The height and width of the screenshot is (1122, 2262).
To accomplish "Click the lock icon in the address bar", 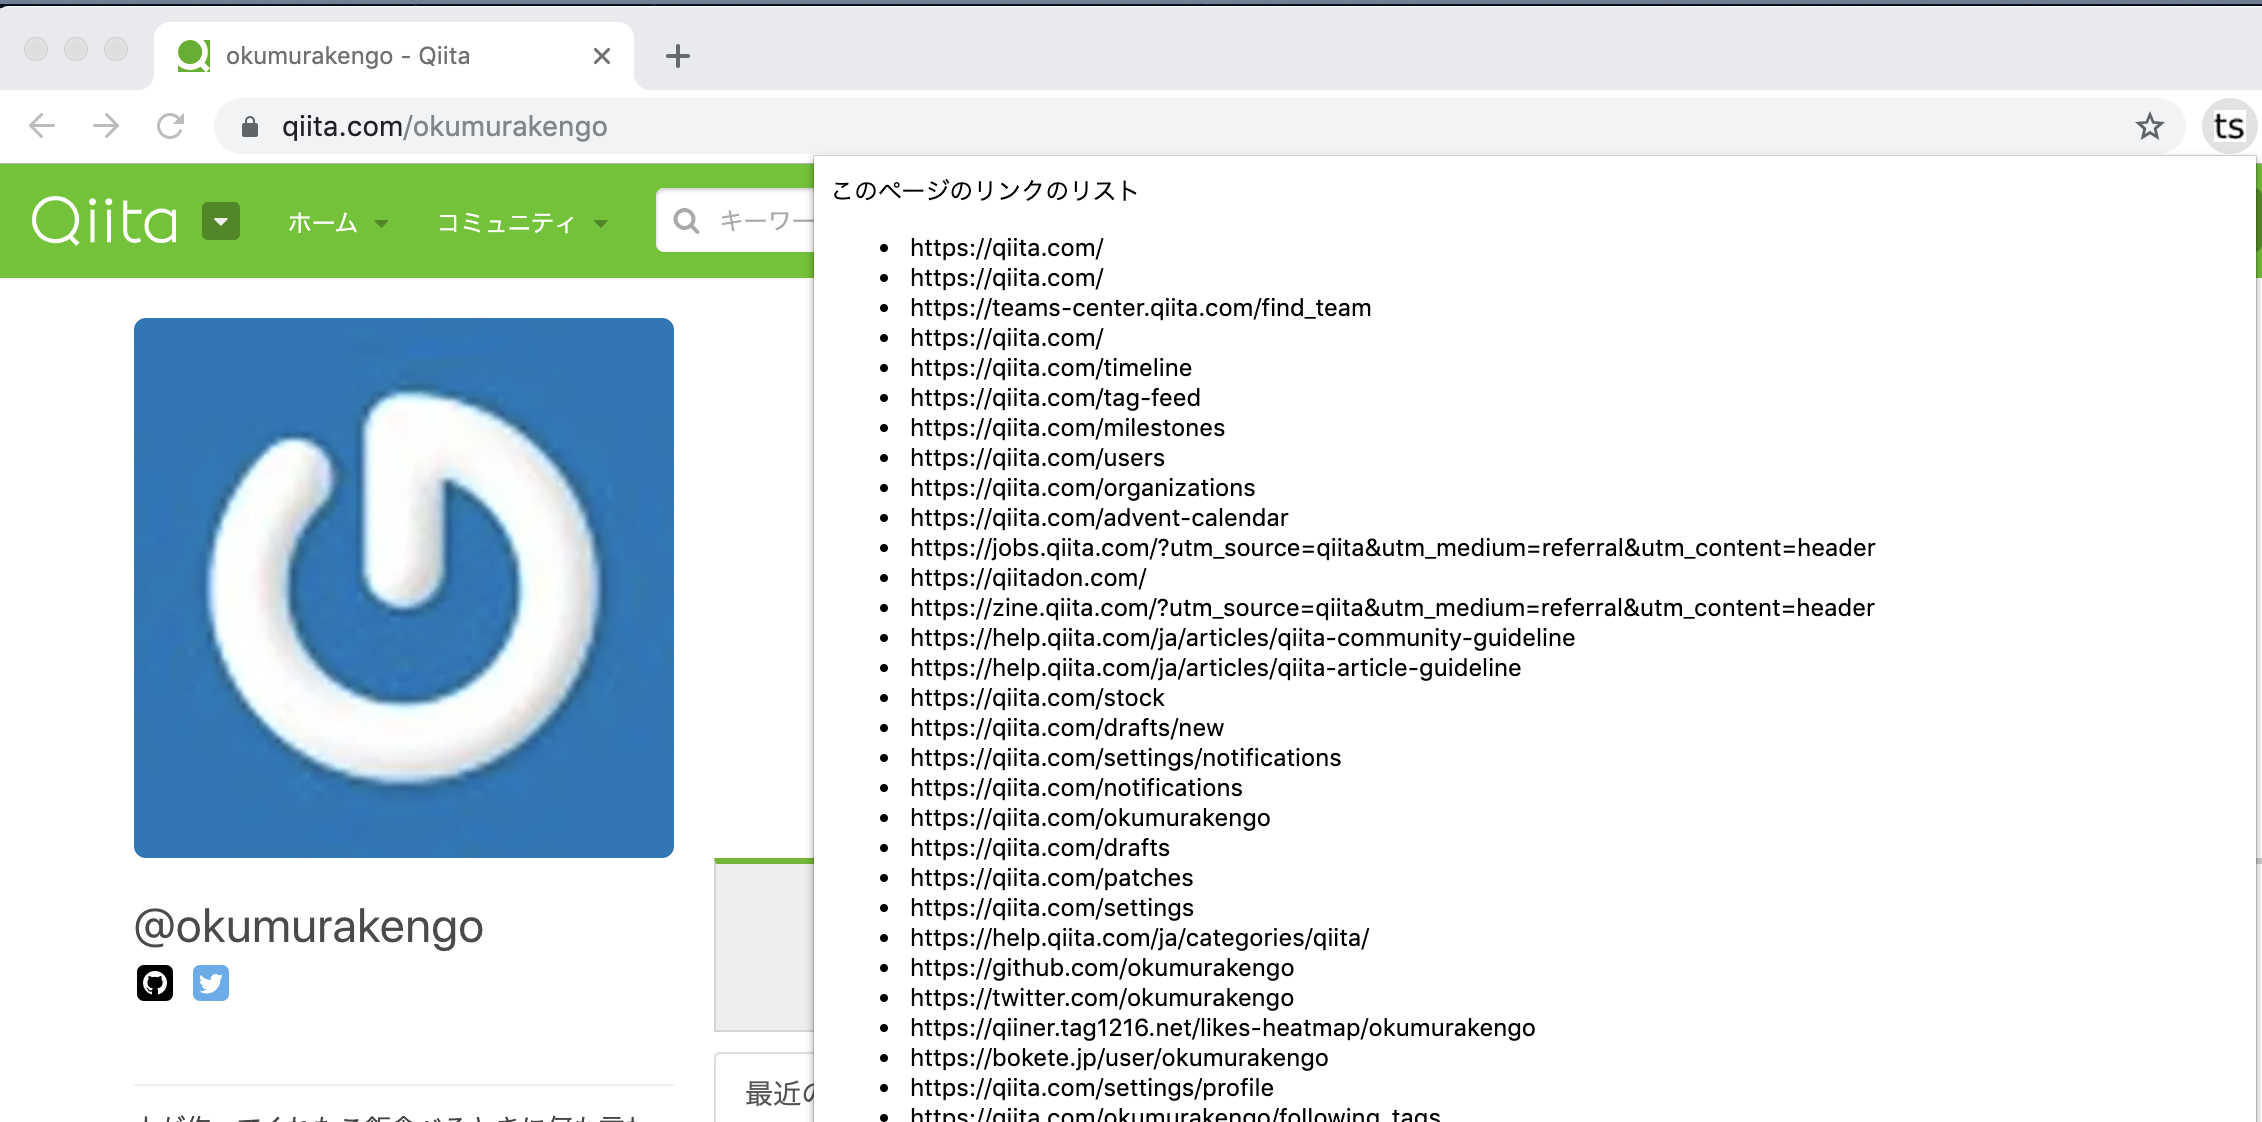I will [250, 126].
